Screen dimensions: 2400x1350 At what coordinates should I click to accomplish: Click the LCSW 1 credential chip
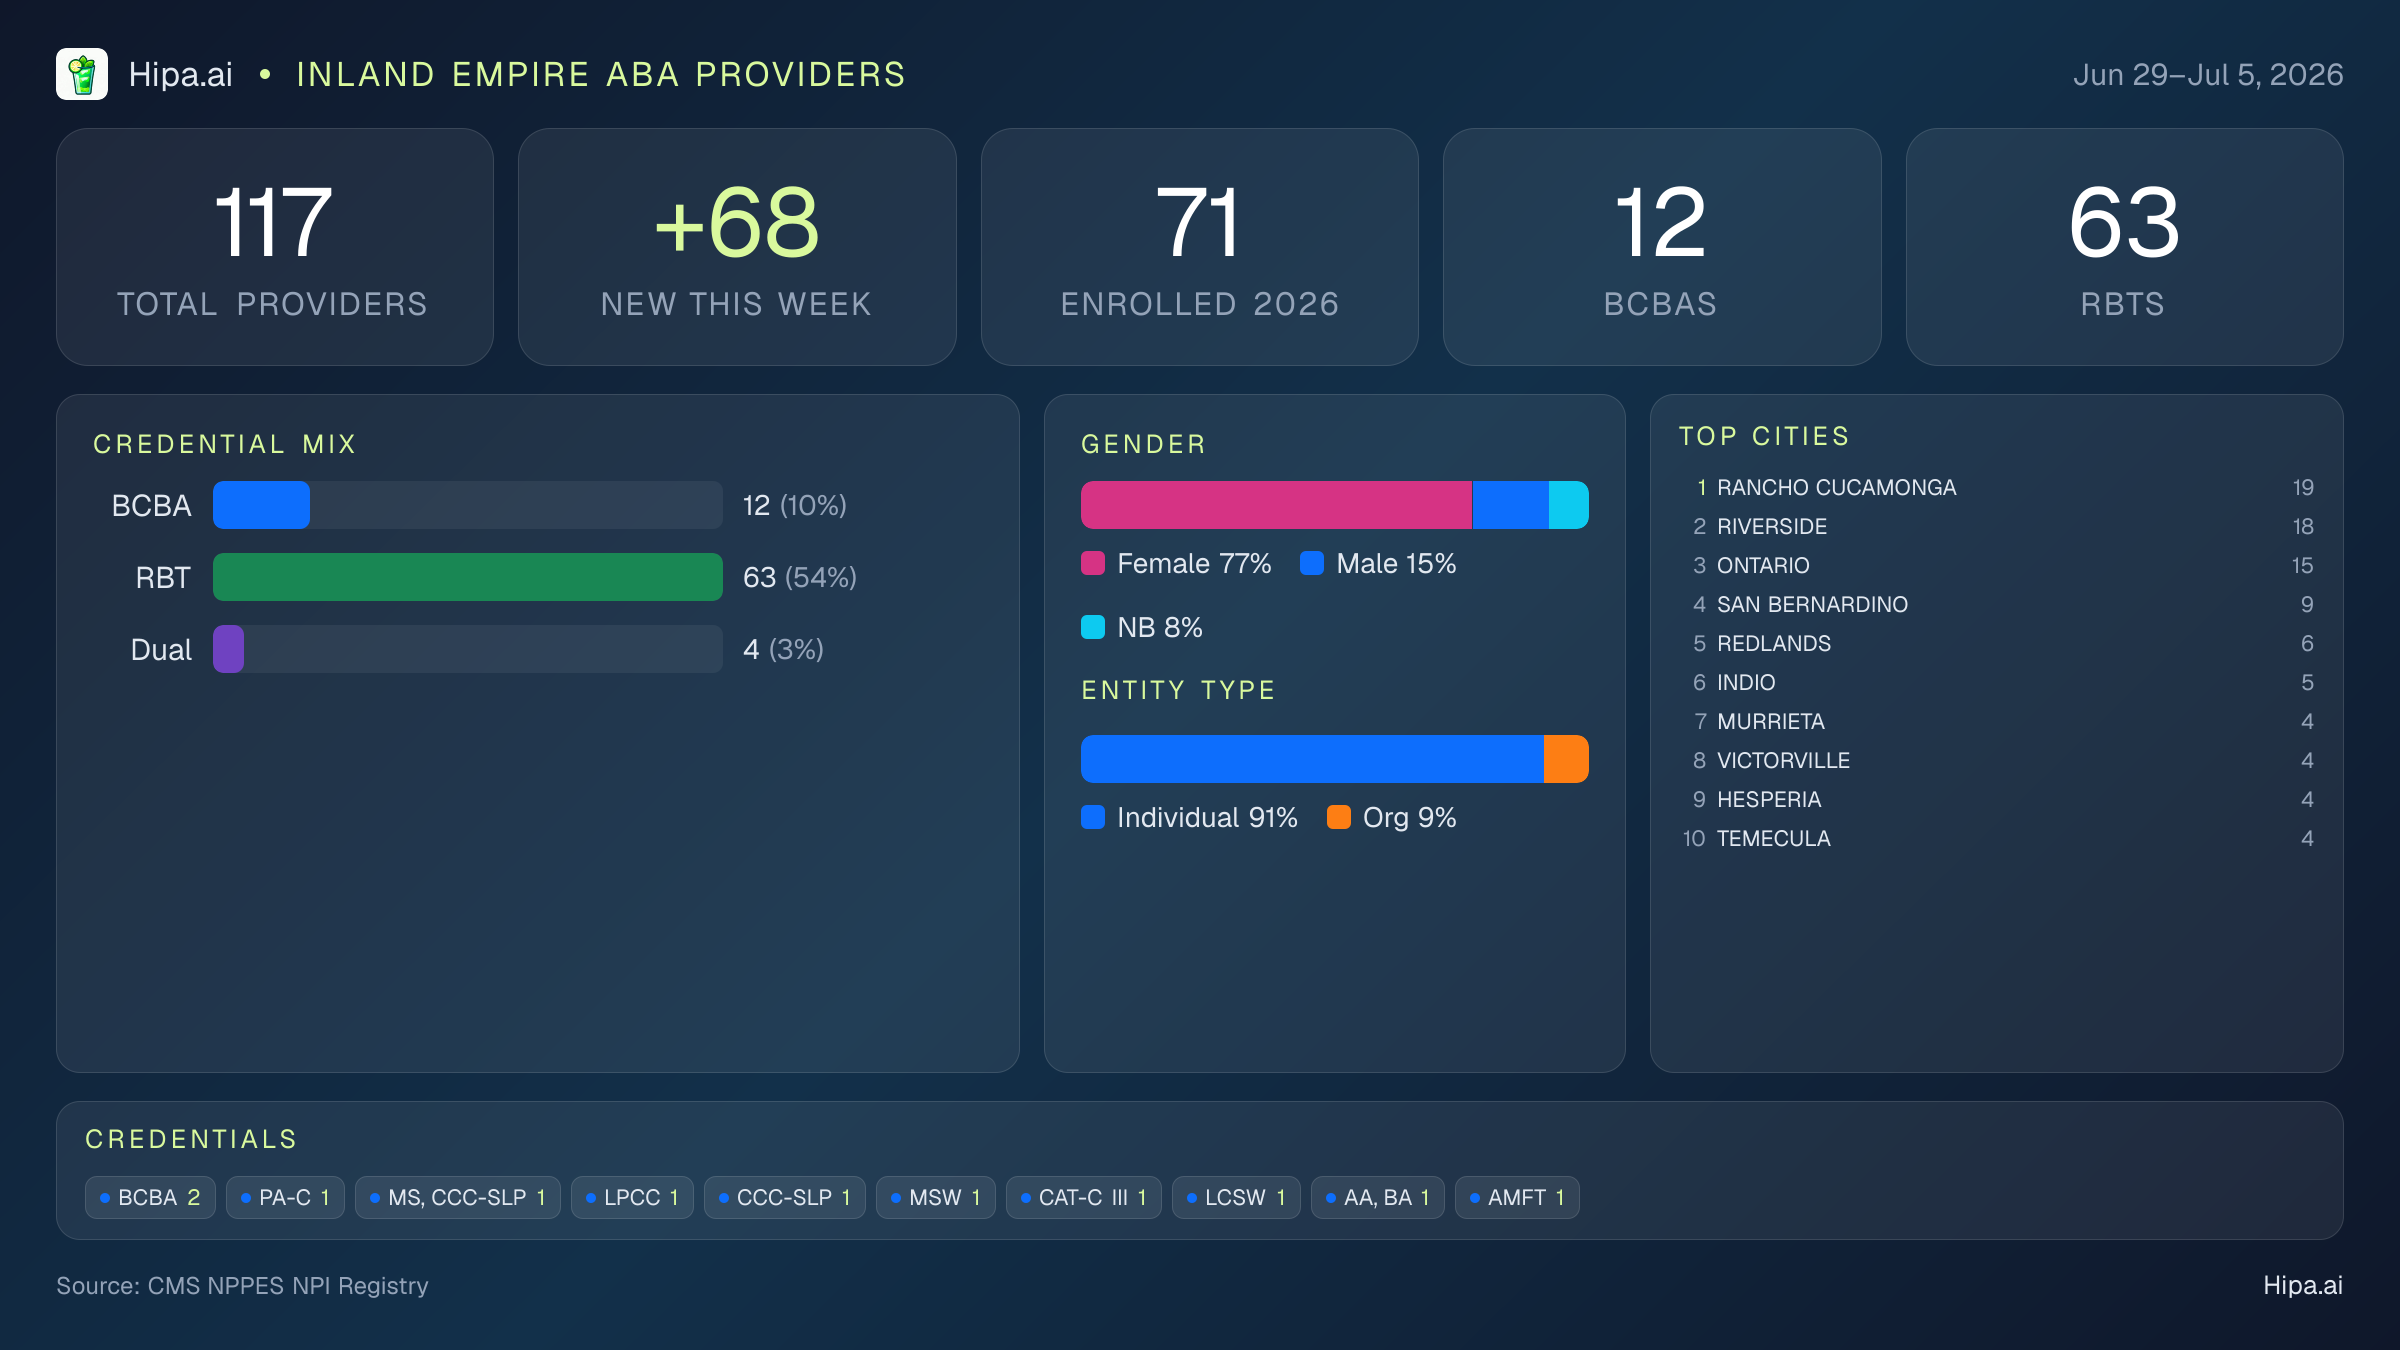(x=1236, y=1197)
